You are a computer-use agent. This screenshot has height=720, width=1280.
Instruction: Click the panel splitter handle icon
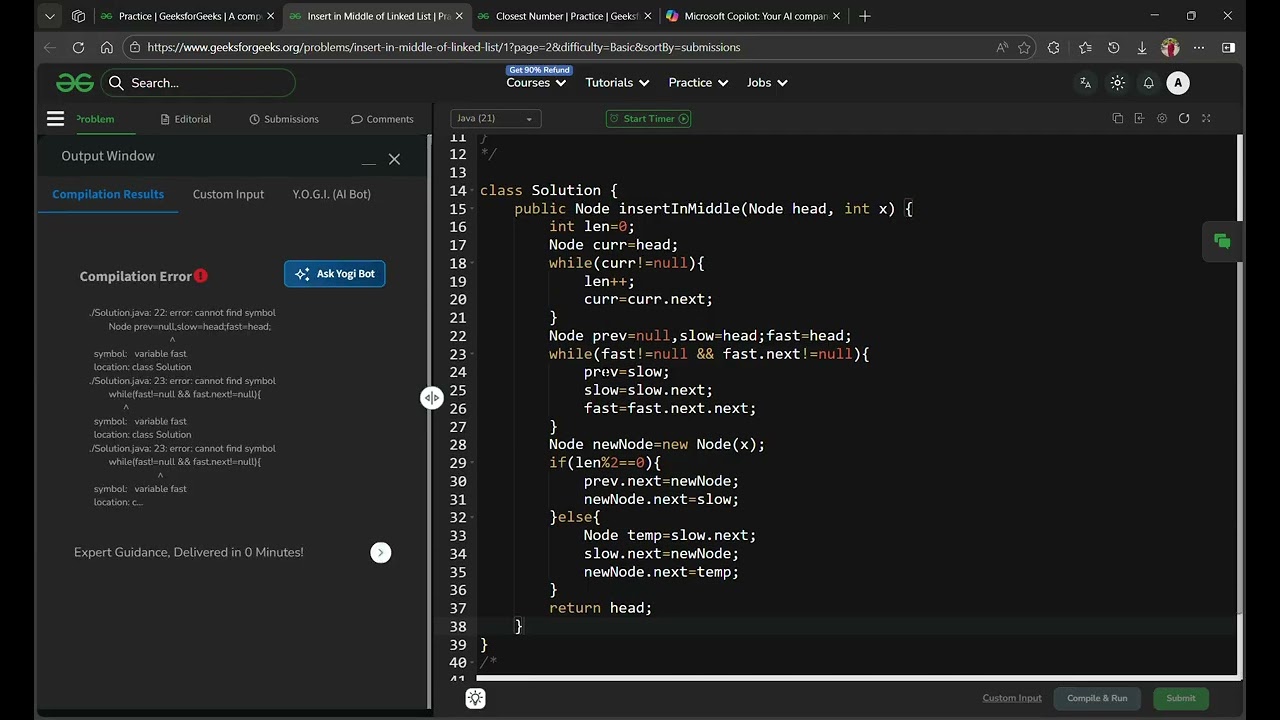tap(431, 398)
